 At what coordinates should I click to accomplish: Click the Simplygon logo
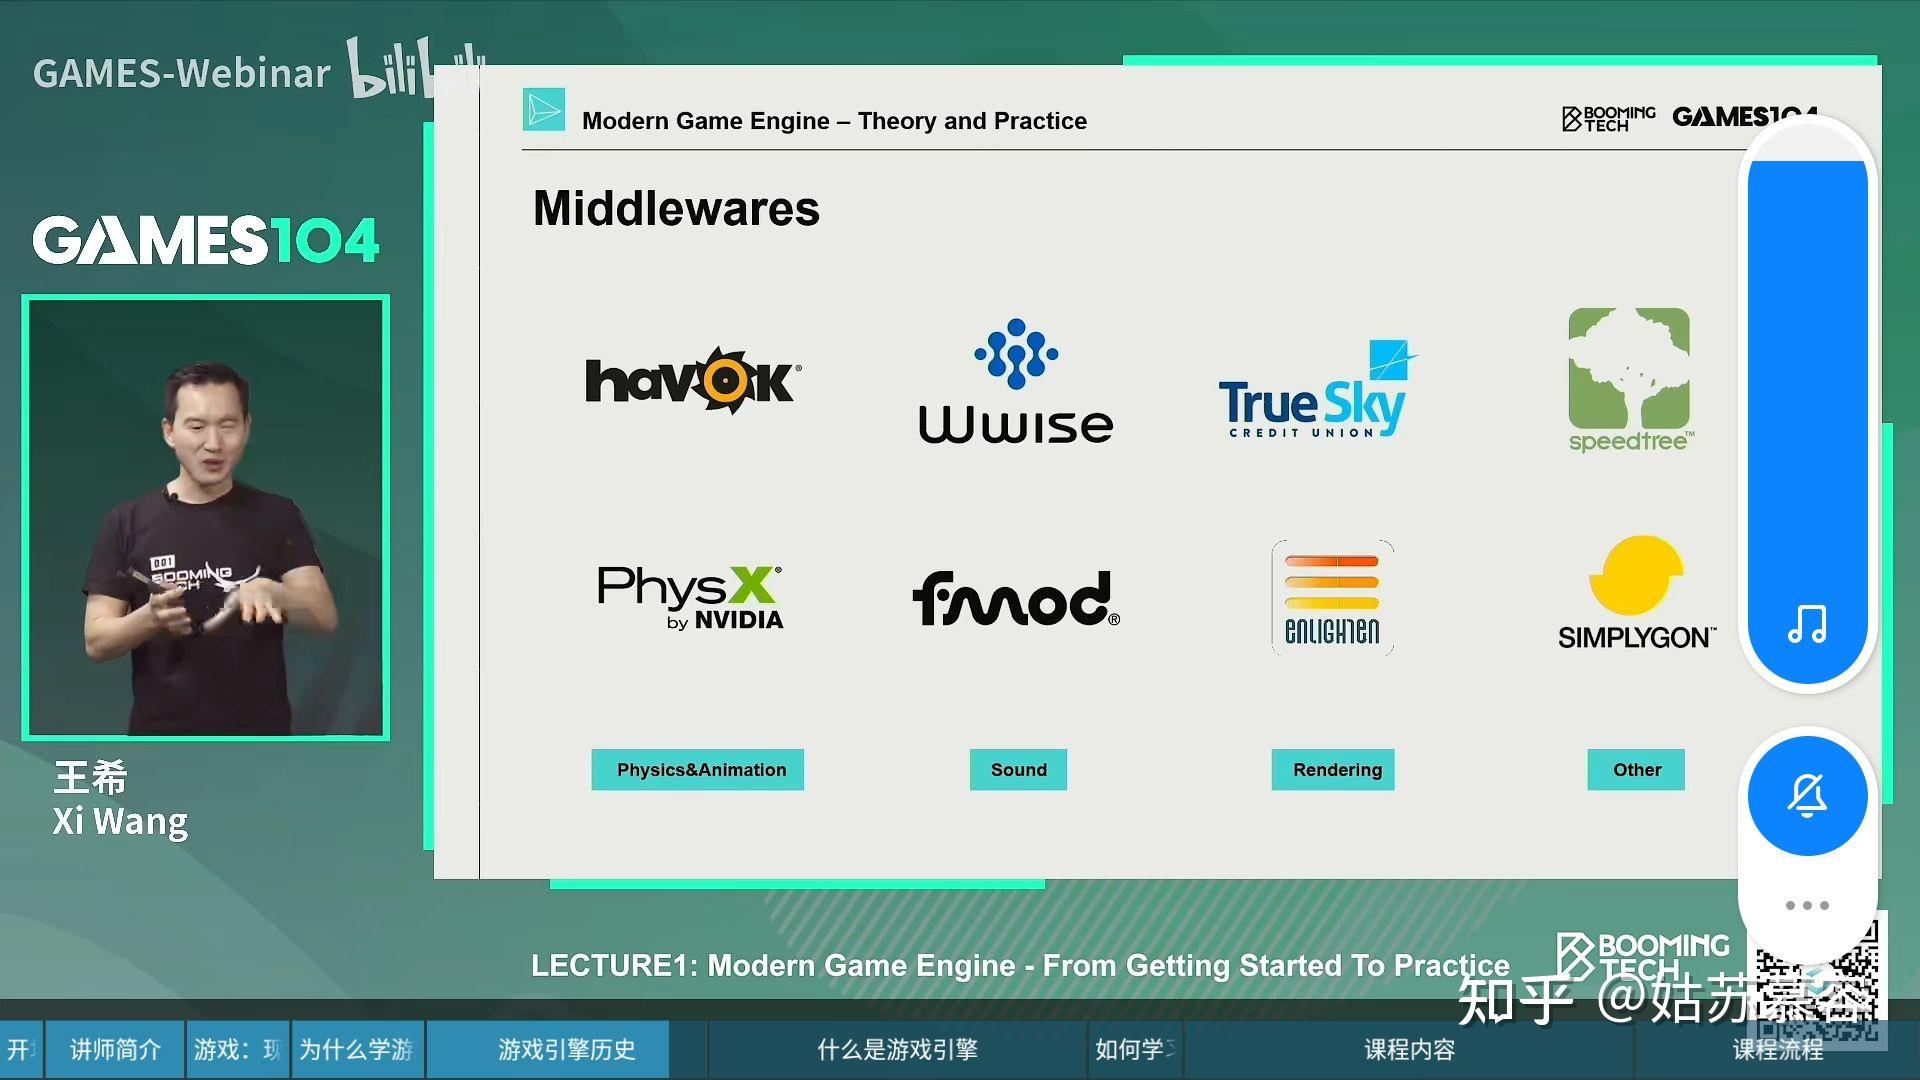tap(1636, 594)
